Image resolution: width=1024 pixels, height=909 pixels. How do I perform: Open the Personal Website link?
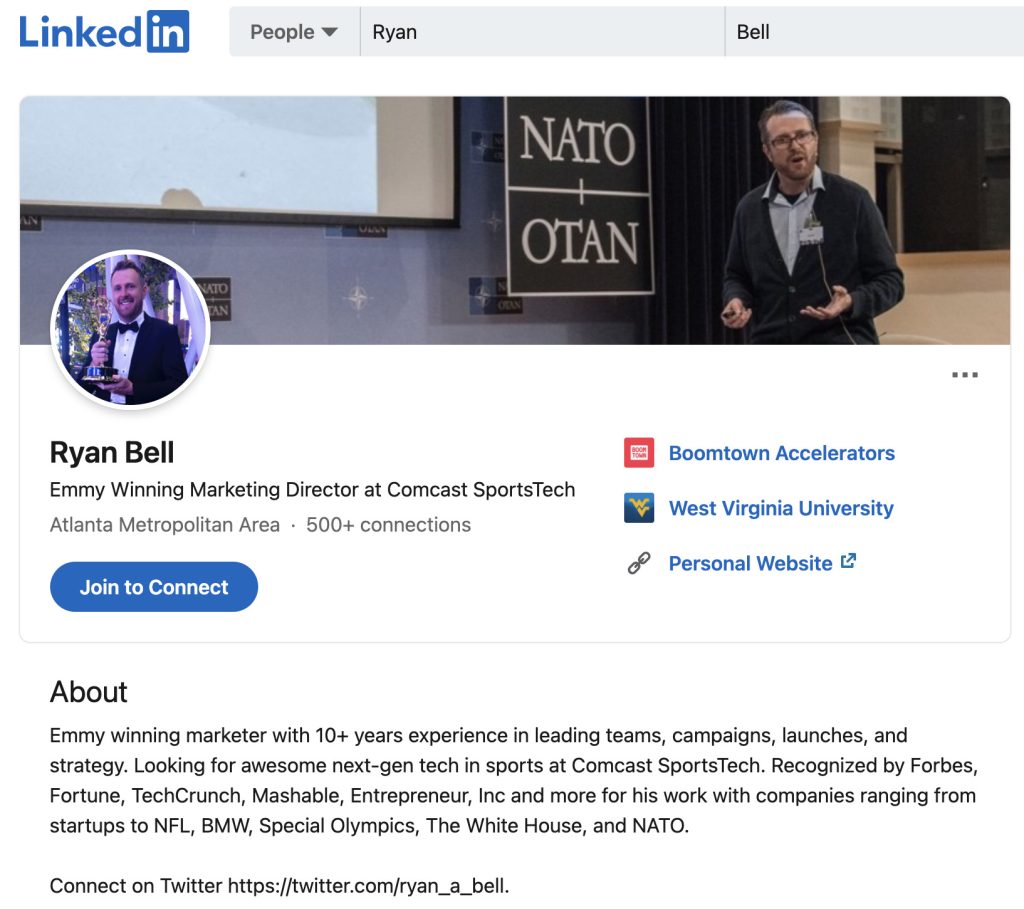750,563
